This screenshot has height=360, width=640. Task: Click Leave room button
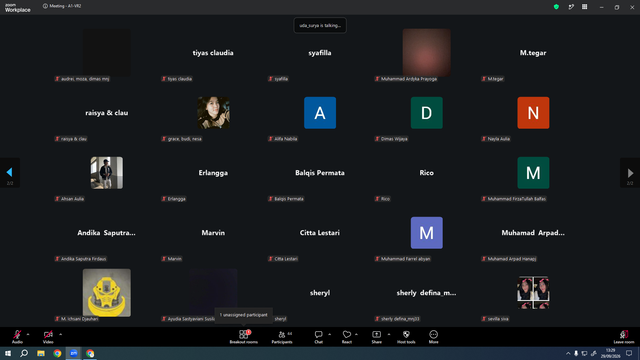coord(624,337)
